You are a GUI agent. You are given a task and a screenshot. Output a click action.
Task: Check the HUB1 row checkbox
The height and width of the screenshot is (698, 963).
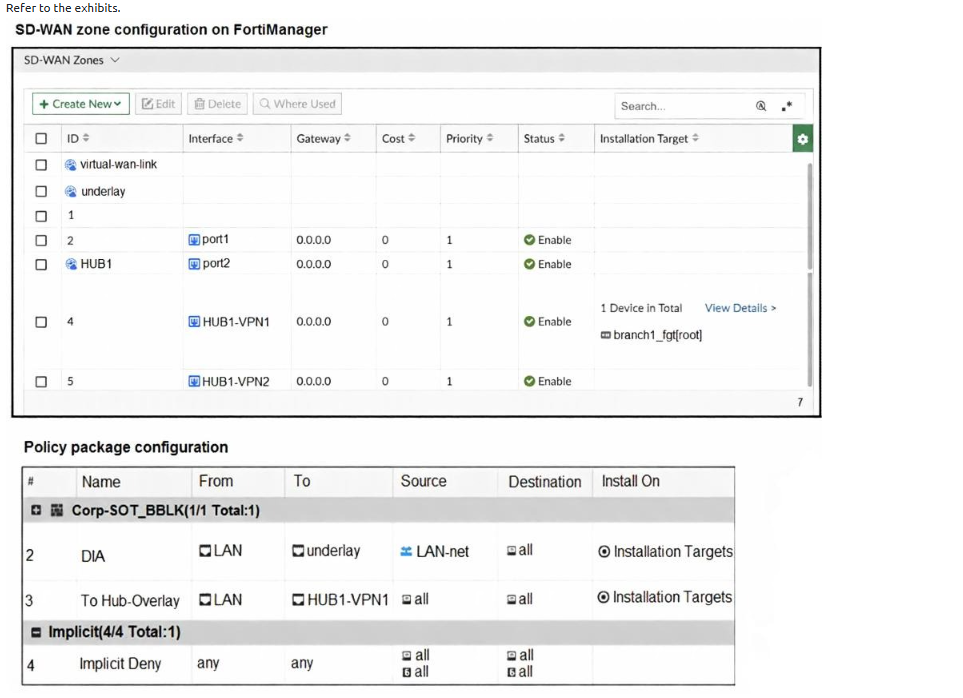(41, 265)
